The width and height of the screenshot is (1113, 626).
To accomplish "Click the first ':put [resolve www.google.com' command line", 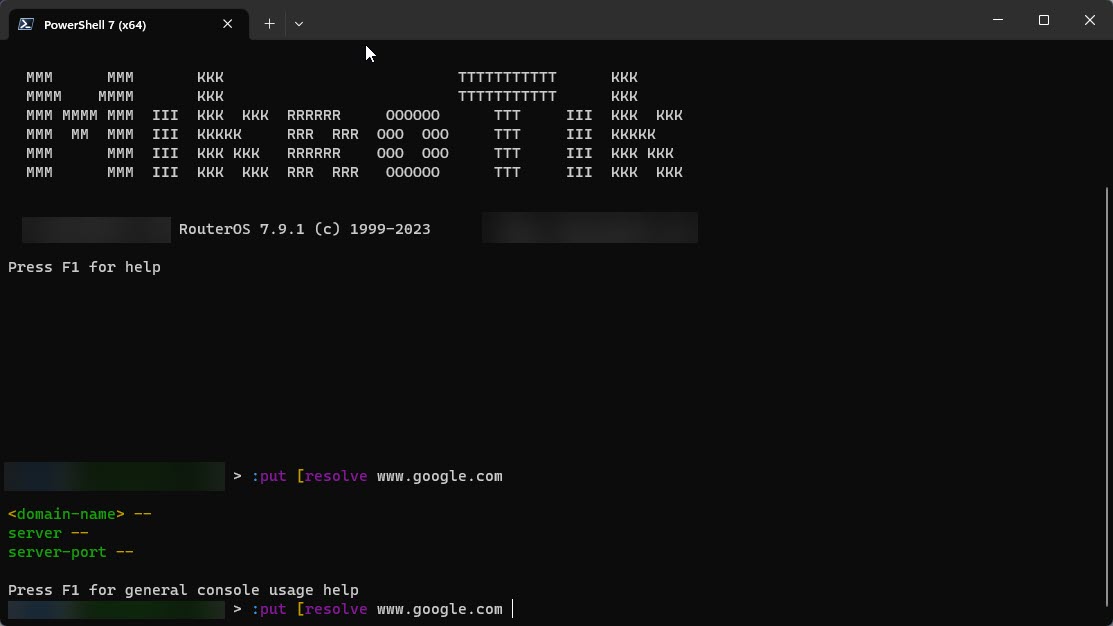I will pos(377,476).
